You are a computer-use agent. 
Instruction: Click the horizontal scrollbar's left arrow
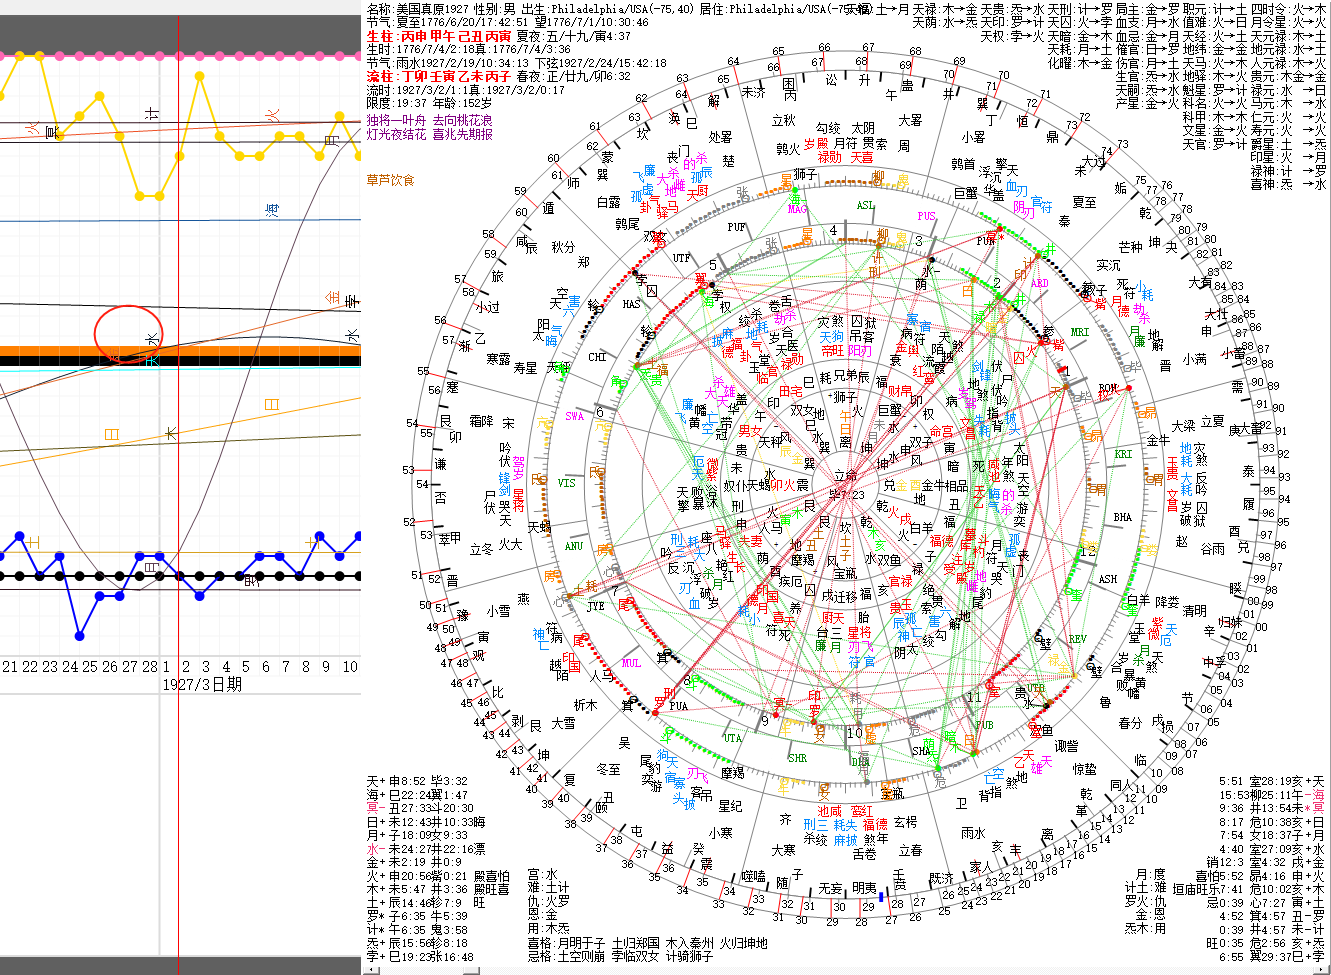click(6, 965)
